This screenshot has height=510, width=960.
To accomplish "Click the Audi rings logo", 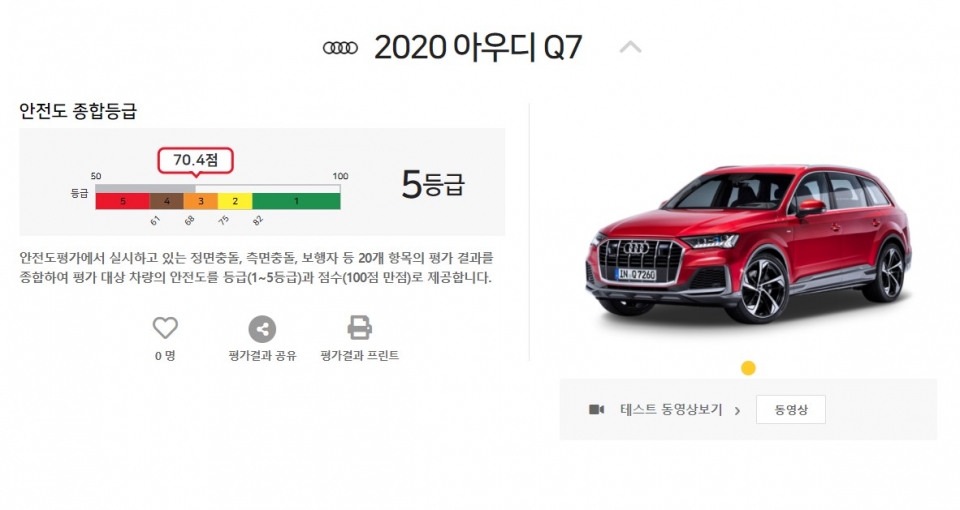I will pyautogui.click(x=340, y=48).
